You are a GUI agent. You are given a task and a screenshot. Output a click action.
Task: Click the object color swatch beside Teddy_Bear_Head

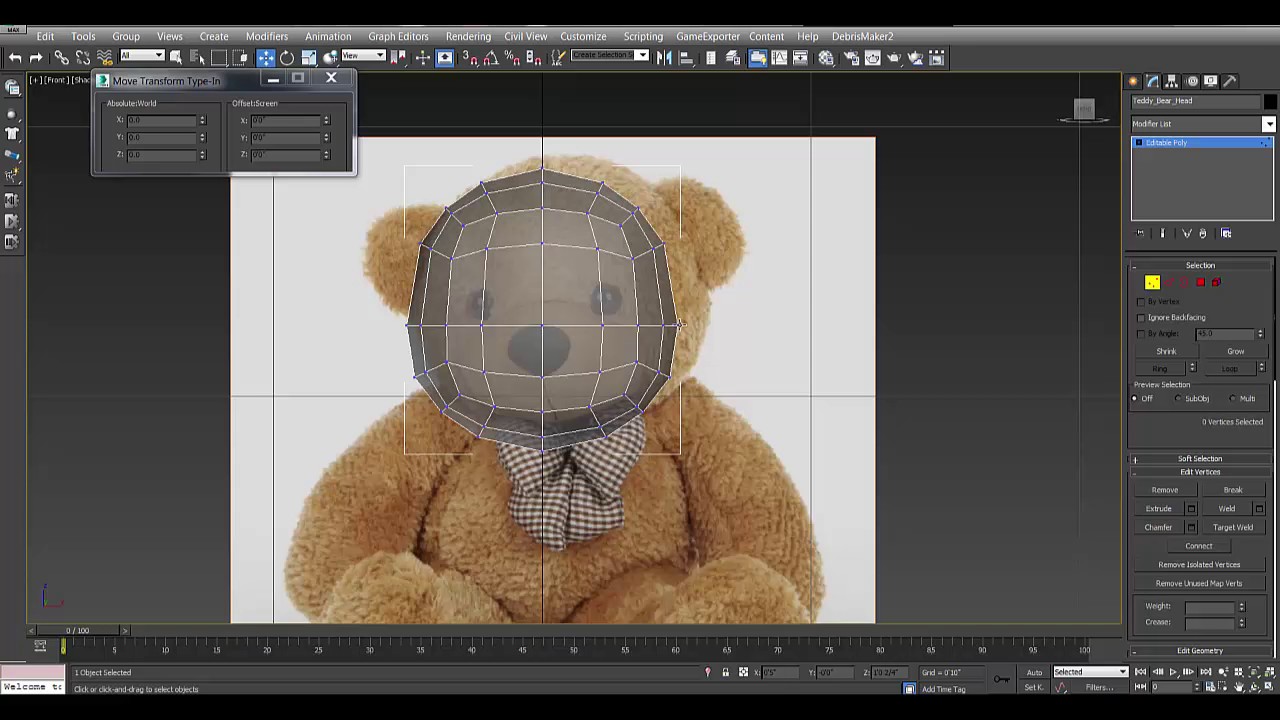click(1270, 101)
